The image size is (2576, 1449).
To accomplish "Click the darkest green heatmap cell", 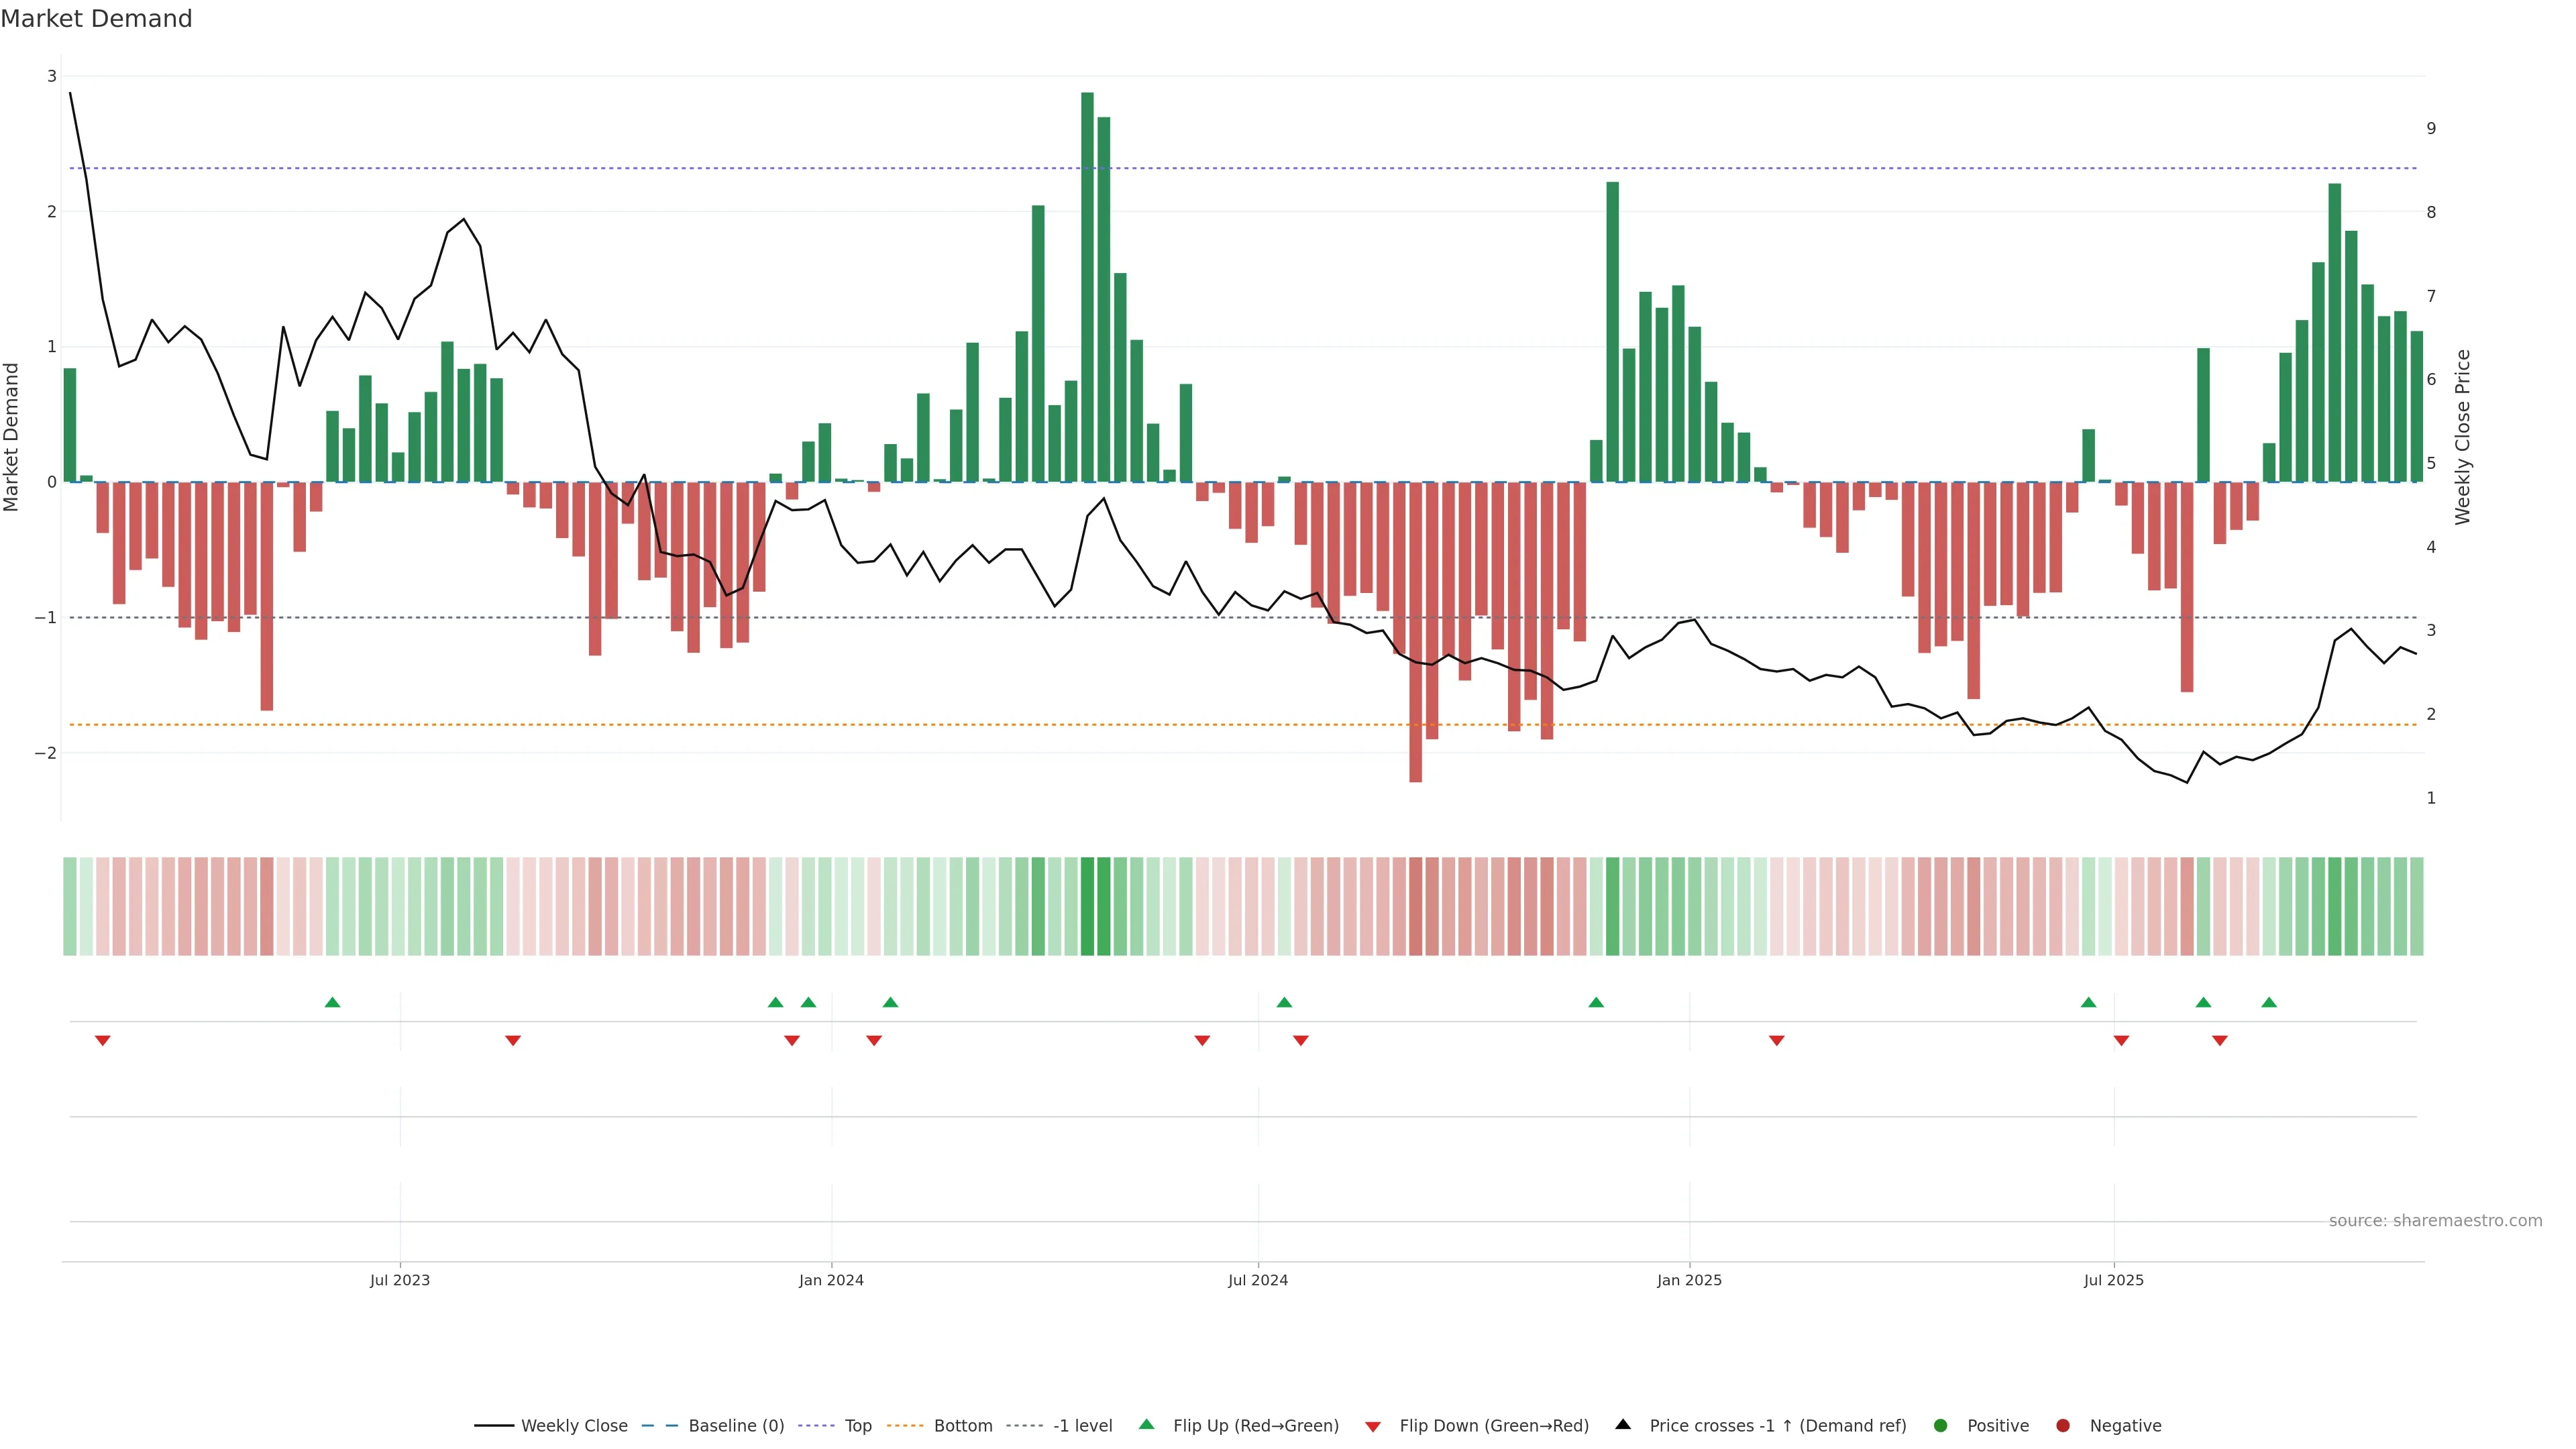I will point(1087,906).
